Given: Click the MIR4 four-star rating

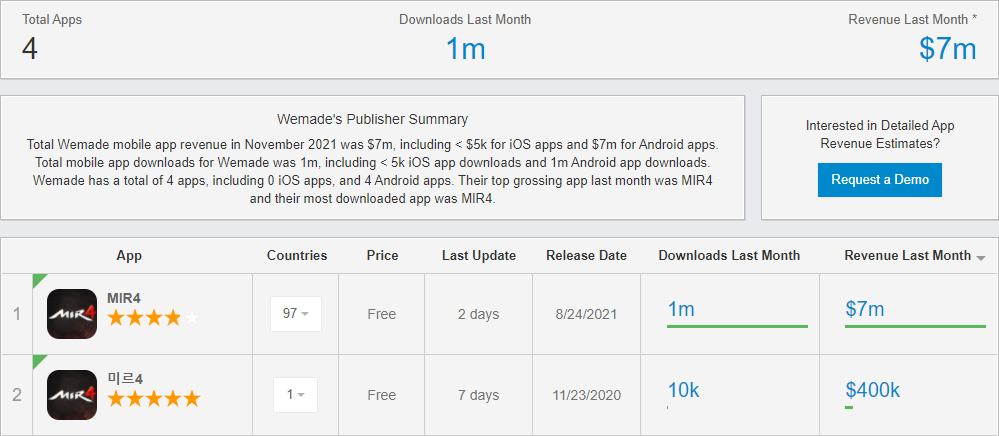Looking at the screenshot, I should (x=153, y=318).
